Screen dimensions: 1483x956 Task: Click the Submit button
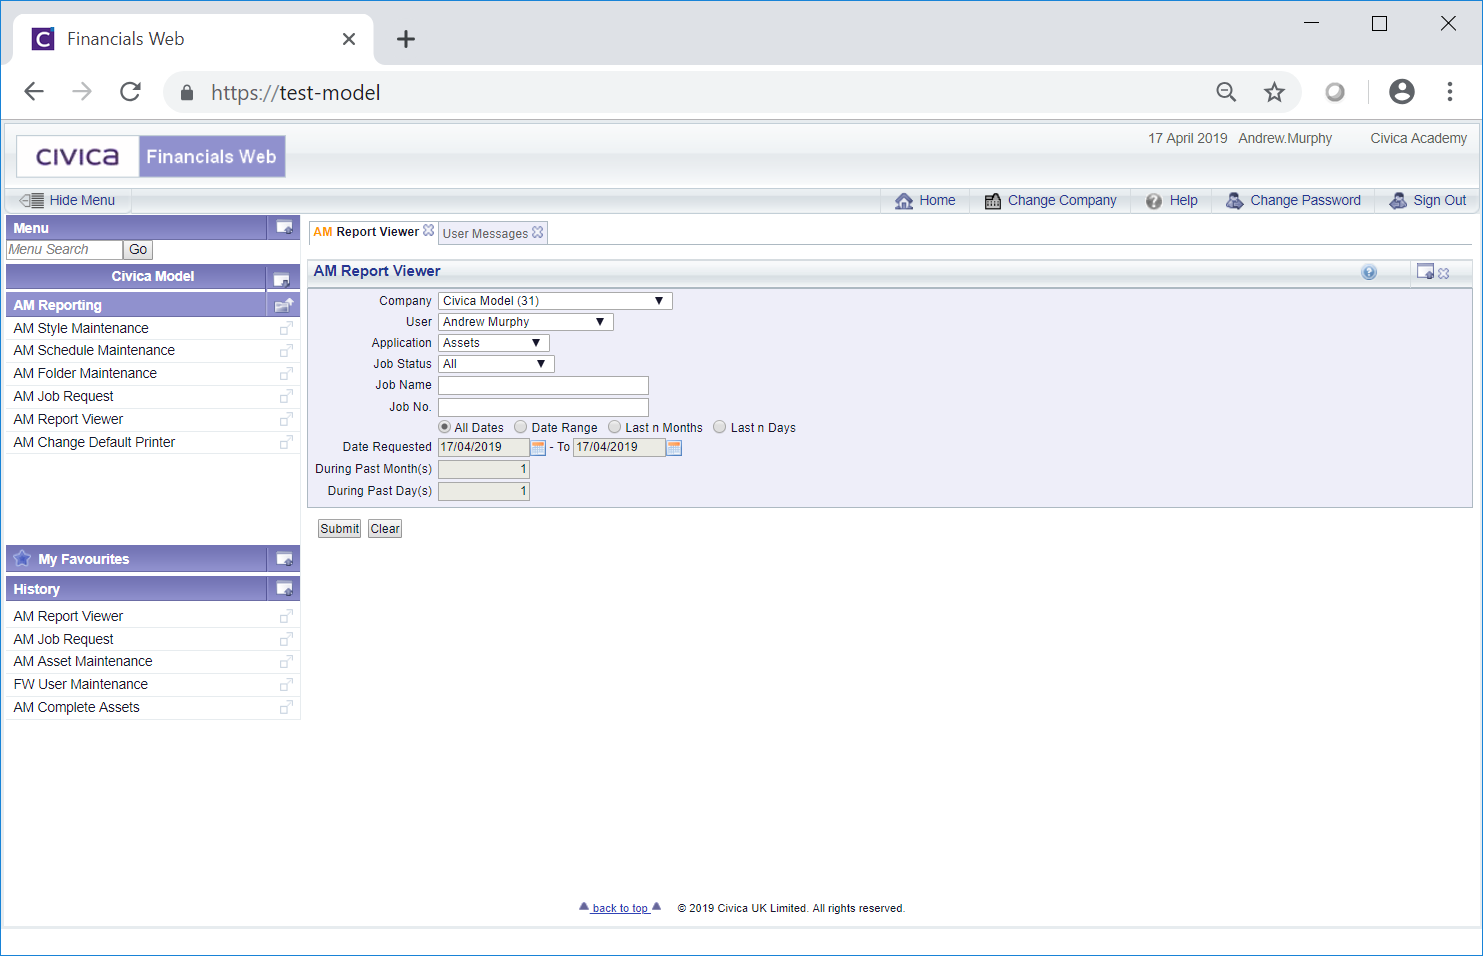pyautogui.click(x=339, y=529)
